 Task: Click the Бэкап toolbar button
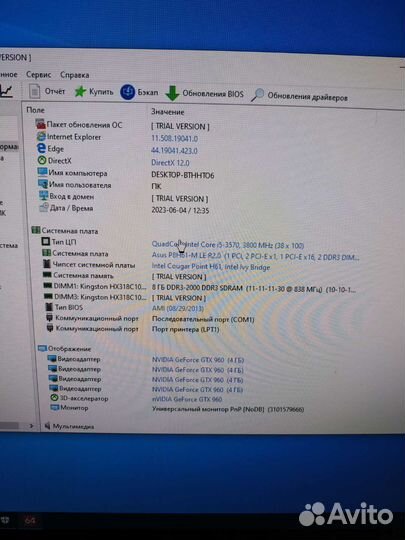pos(139,92)
